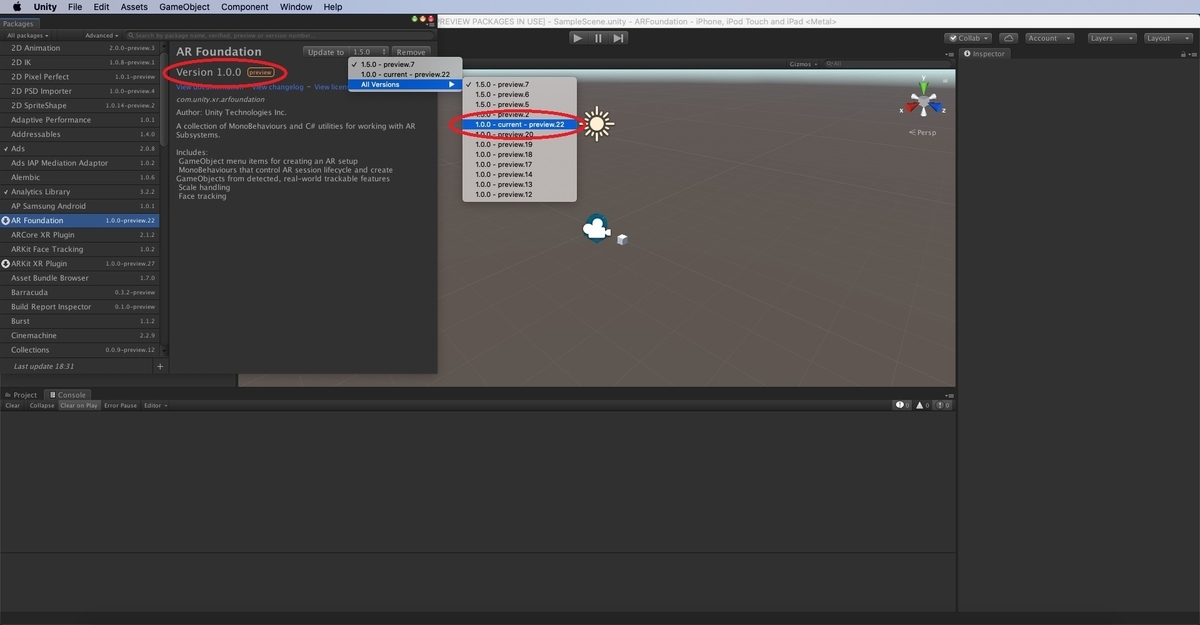Expand the All Versions submenu item

coord(405,84)
